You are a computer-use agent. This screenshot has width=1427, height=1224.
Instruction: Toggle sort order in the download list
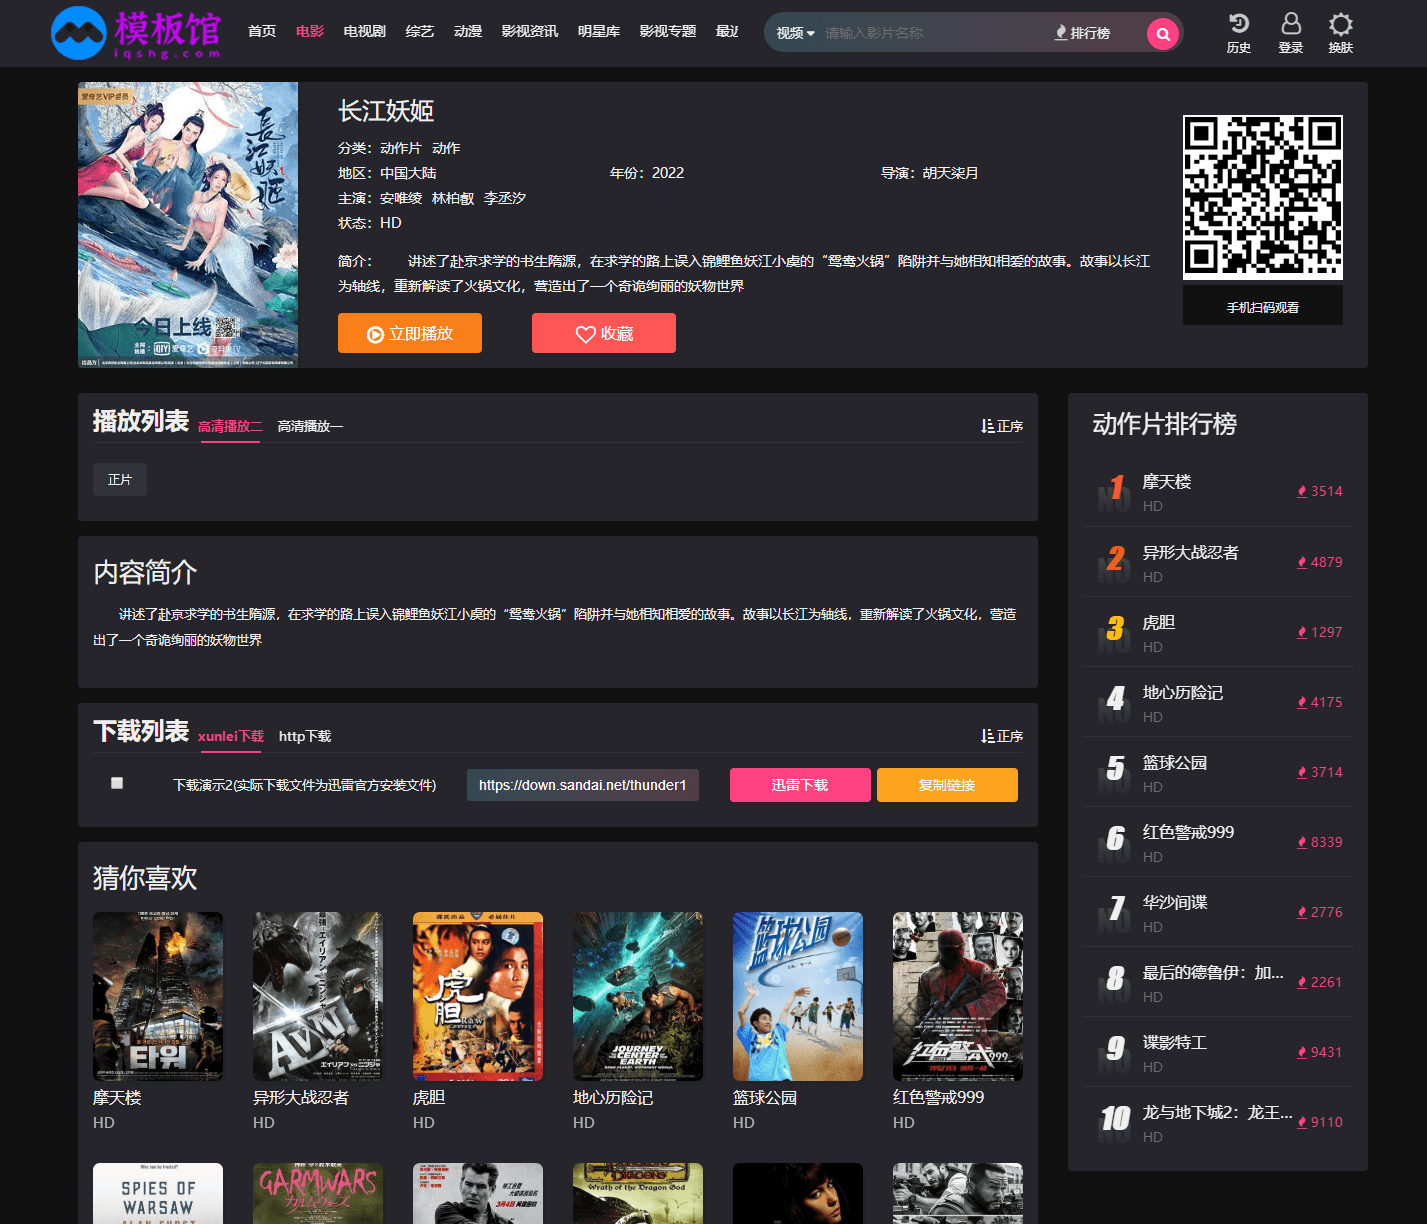pos(1002,736)
